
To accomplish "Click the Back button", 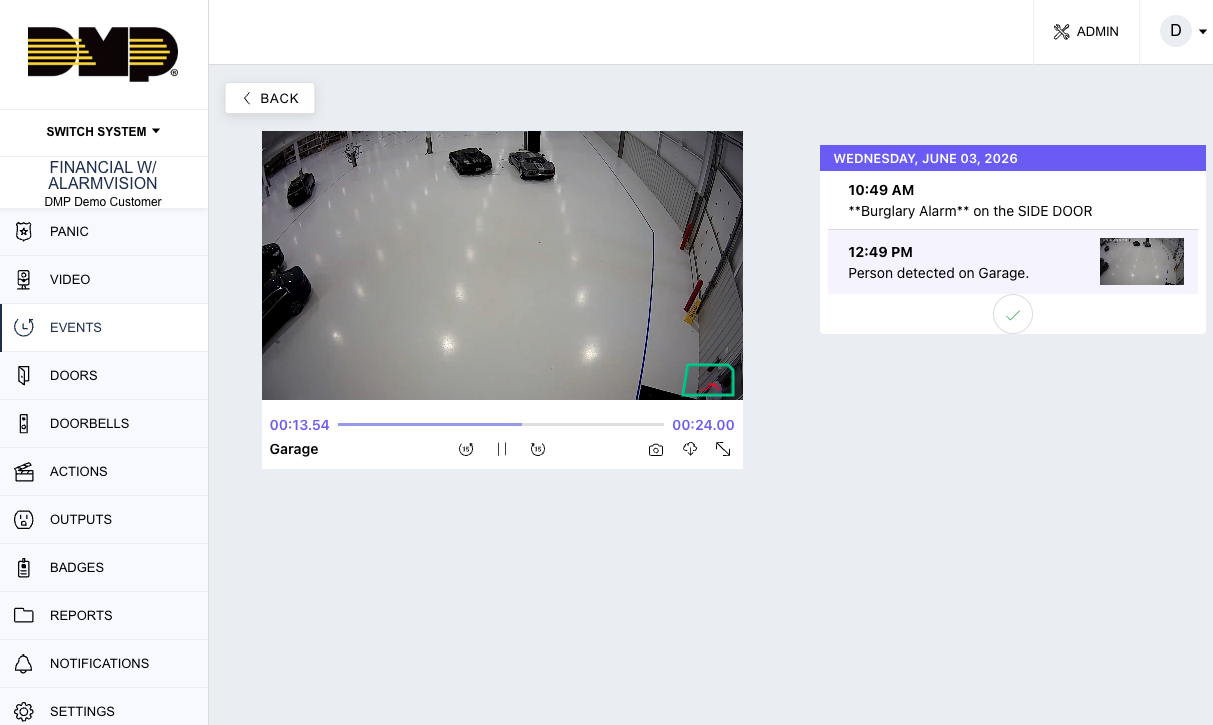I will tap(270, 98).
